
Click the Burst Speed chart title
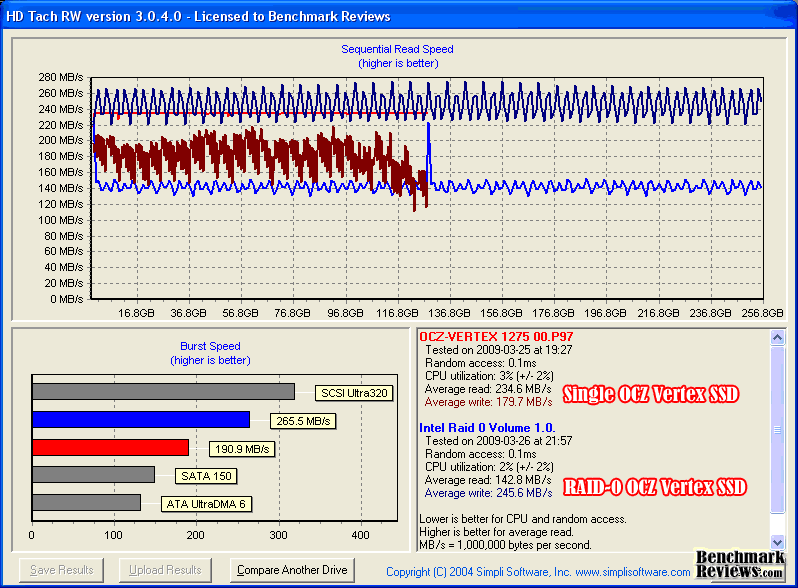(x=210, y=346)
